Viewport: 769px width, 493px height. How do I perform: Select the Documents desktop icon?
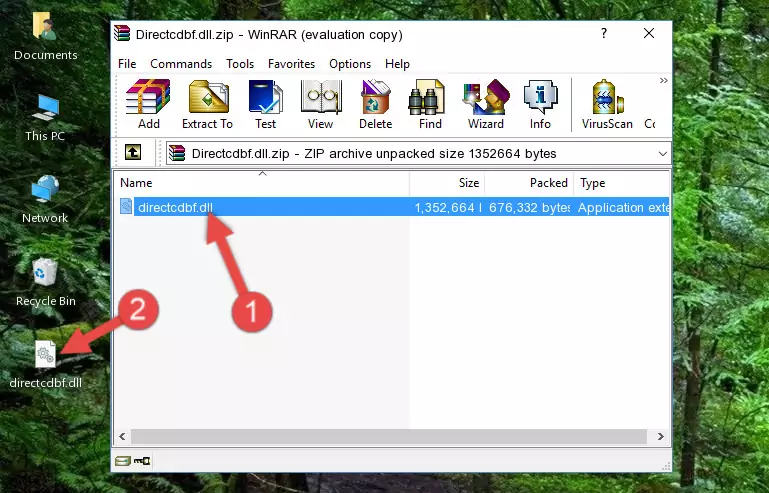[x=46, y=37]
